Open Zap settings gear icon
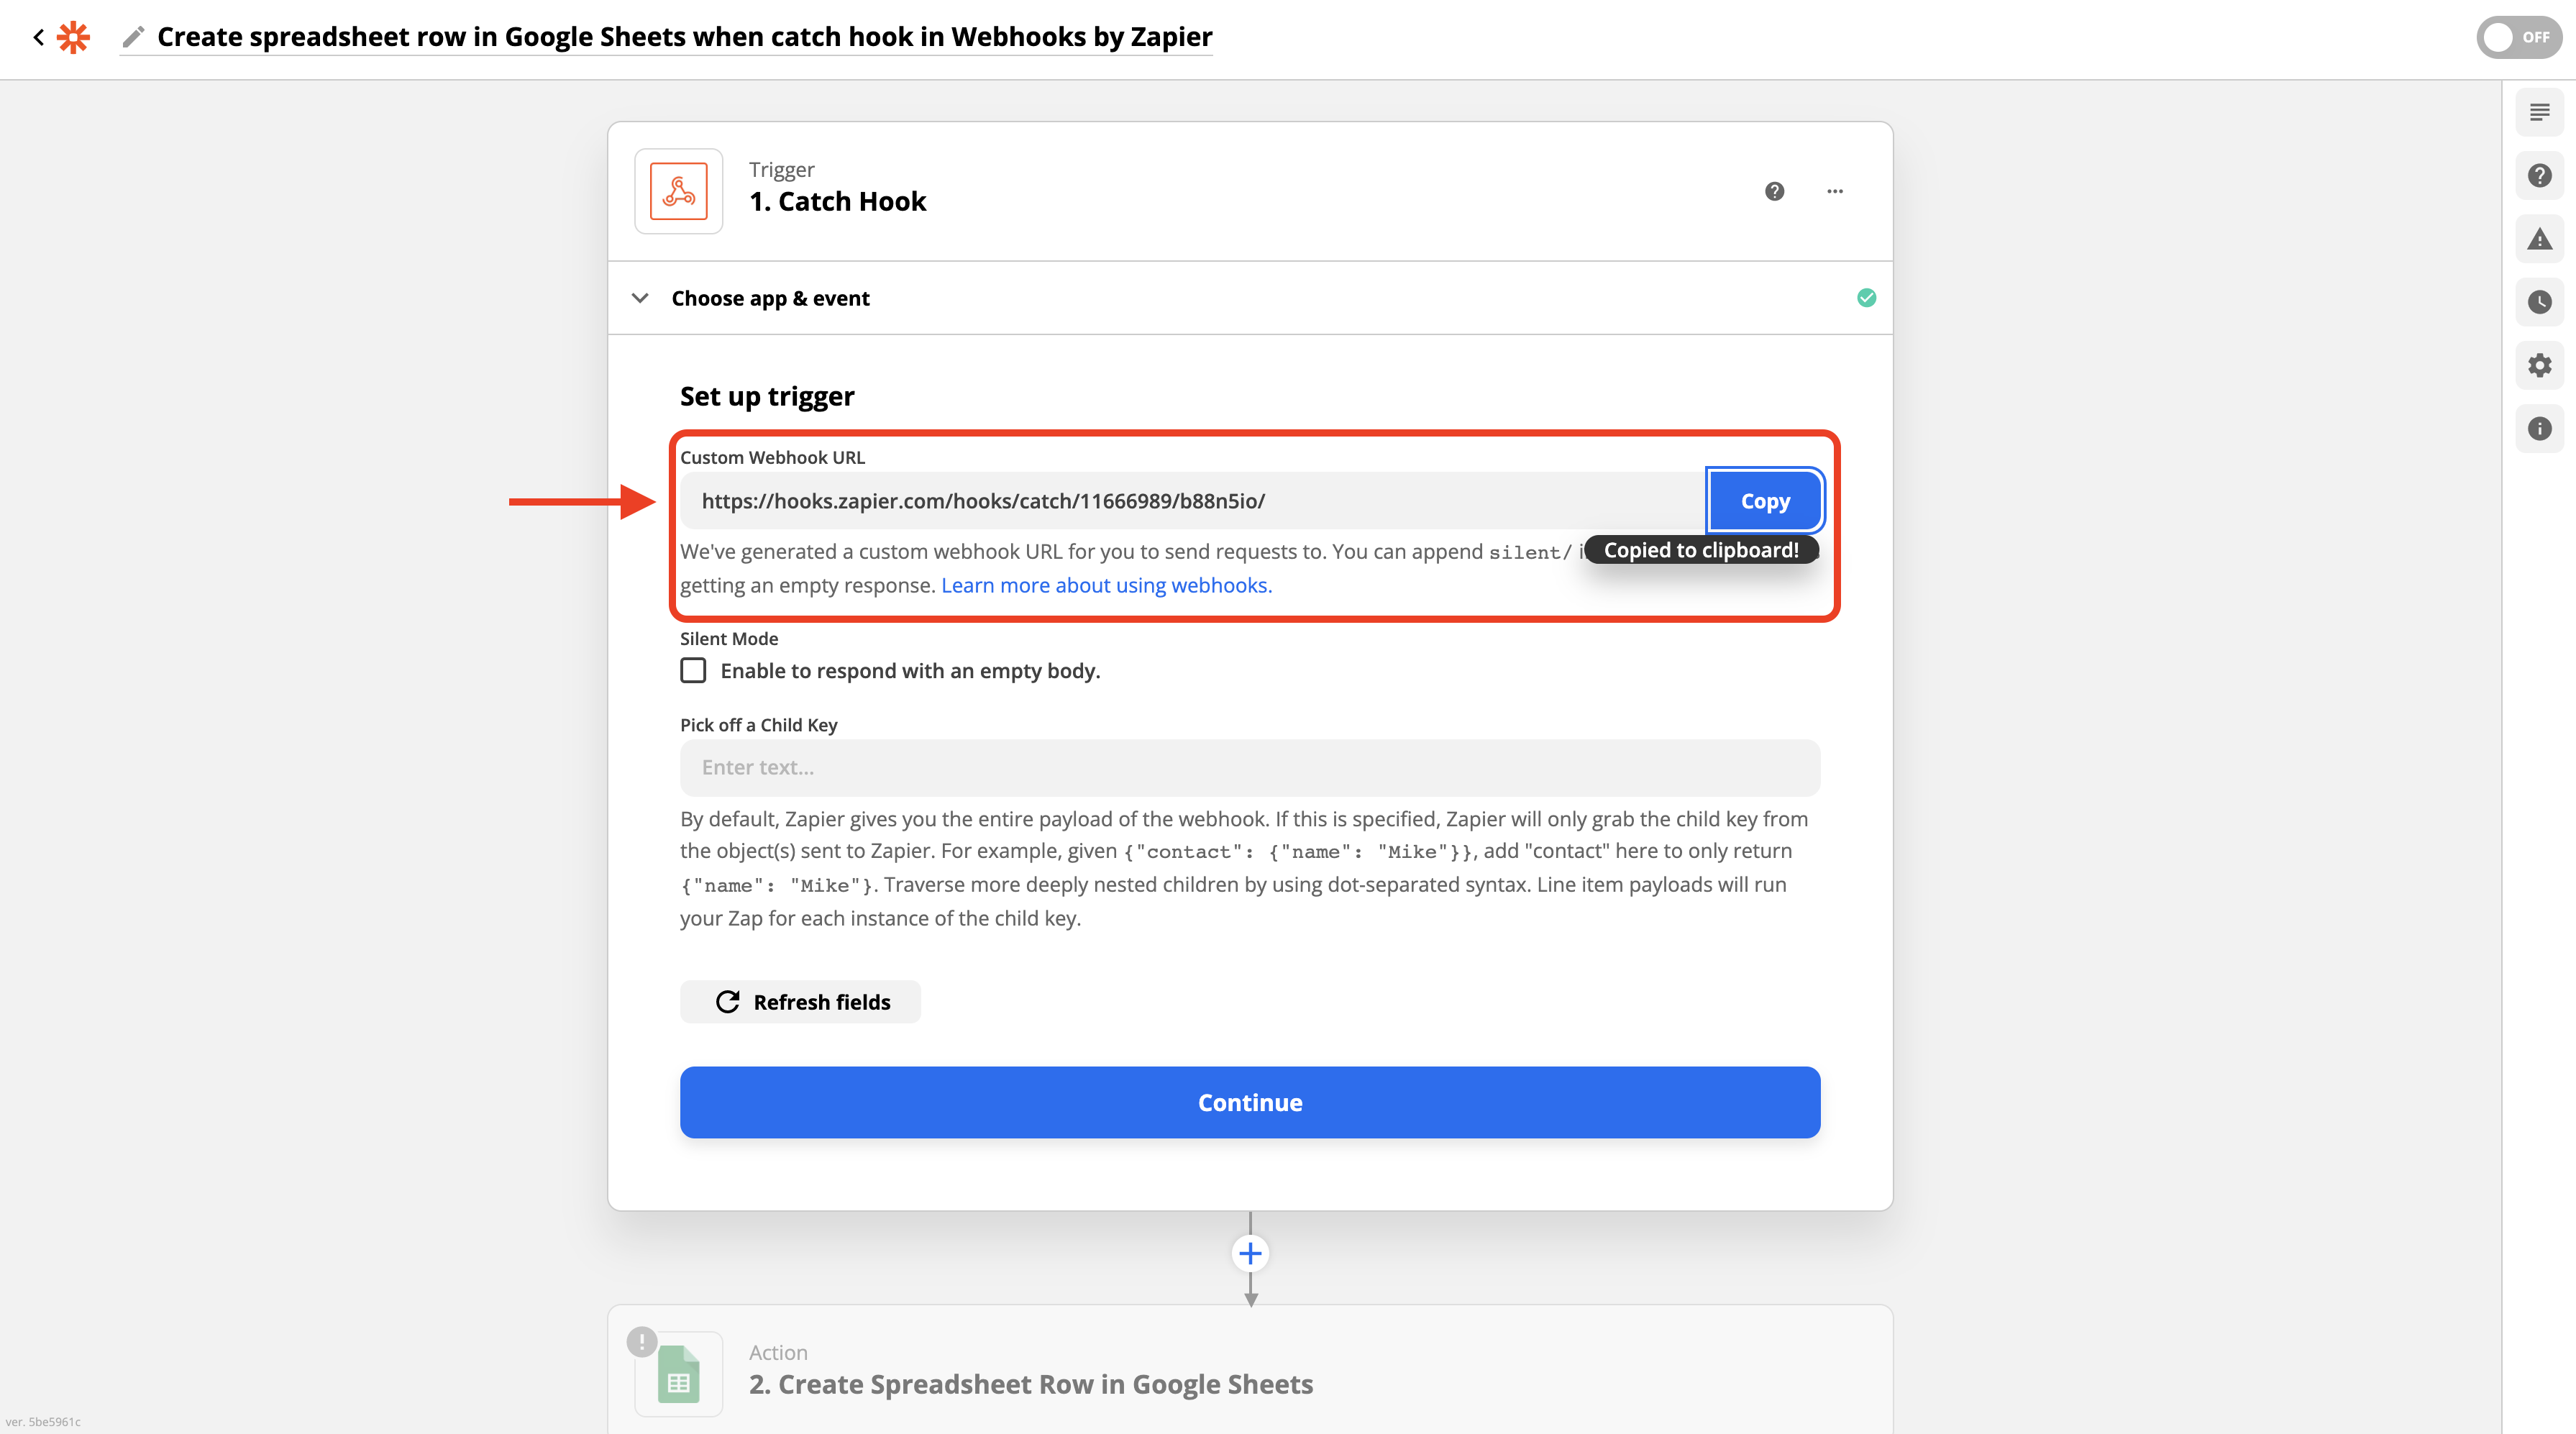2576x1434 pixels. point(2539,365)
